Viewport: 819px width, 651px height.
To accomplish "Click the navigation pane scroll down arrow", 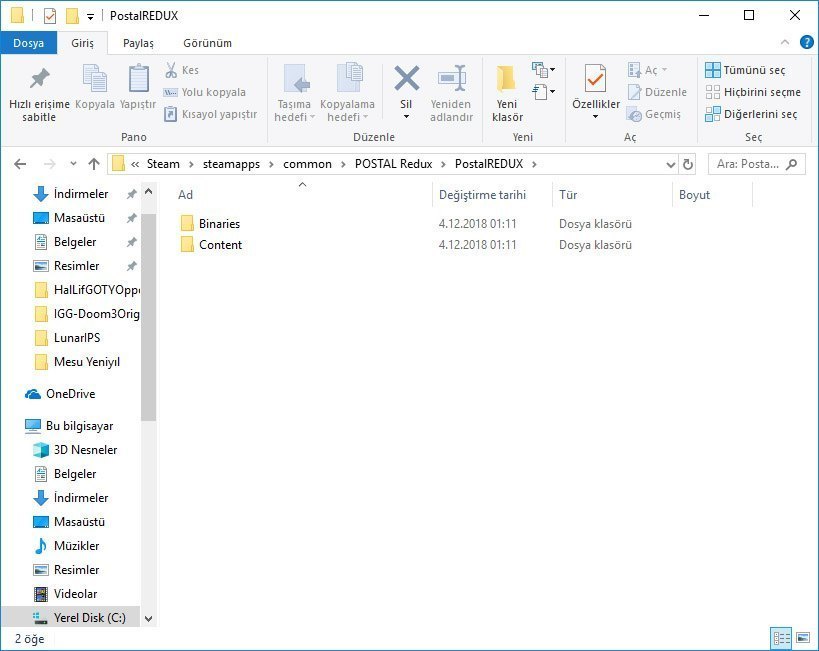I will pyautogui.click(x=148, y=619).
